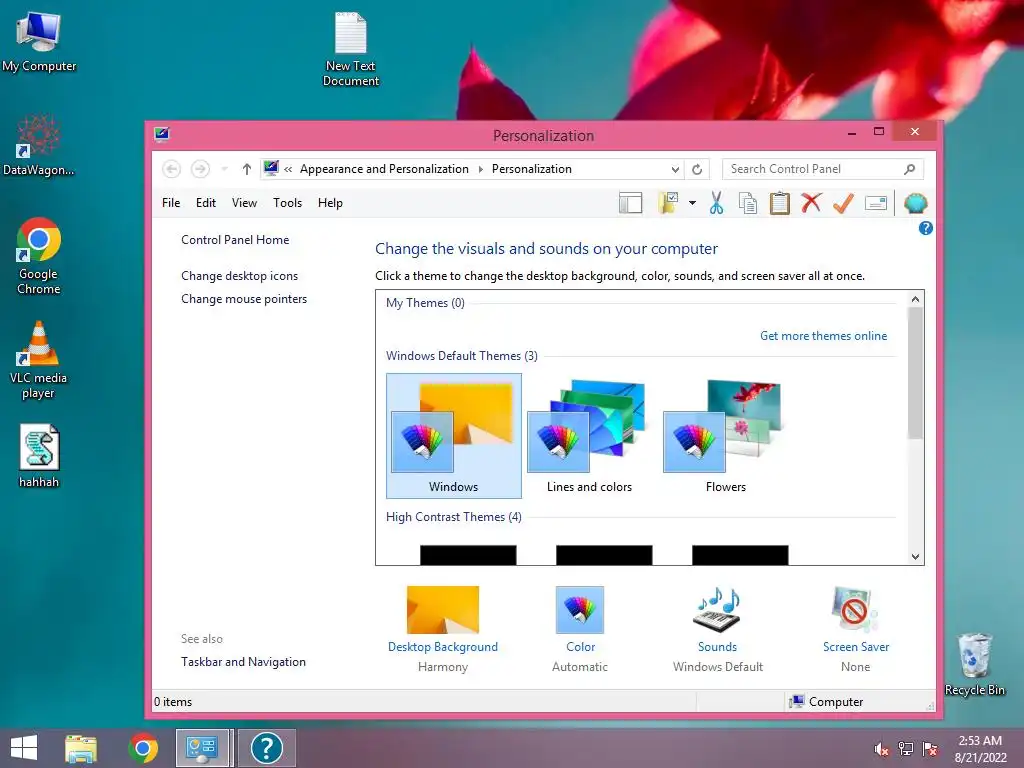Image resolution: width=1024 pixels, height=768 pixels.
Task: Click the network tray icon
Action: coord(905,749)
